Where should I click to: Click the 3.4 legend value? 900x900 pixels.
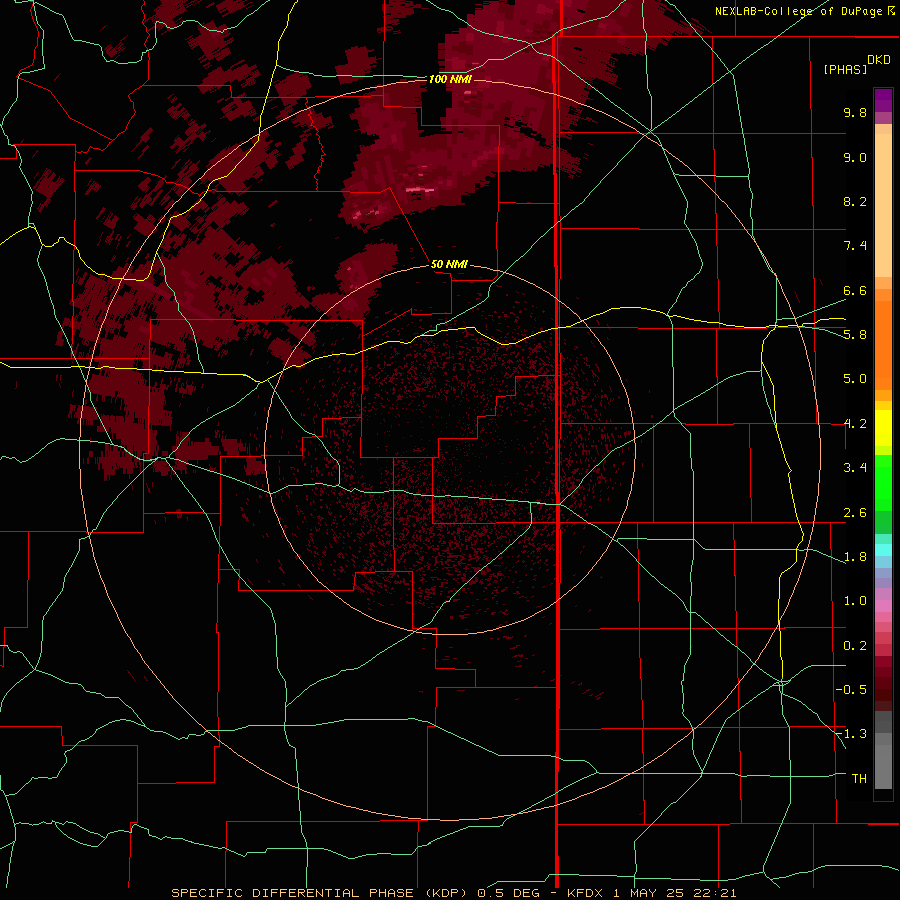pyautogui.click(x=855, y=468)
